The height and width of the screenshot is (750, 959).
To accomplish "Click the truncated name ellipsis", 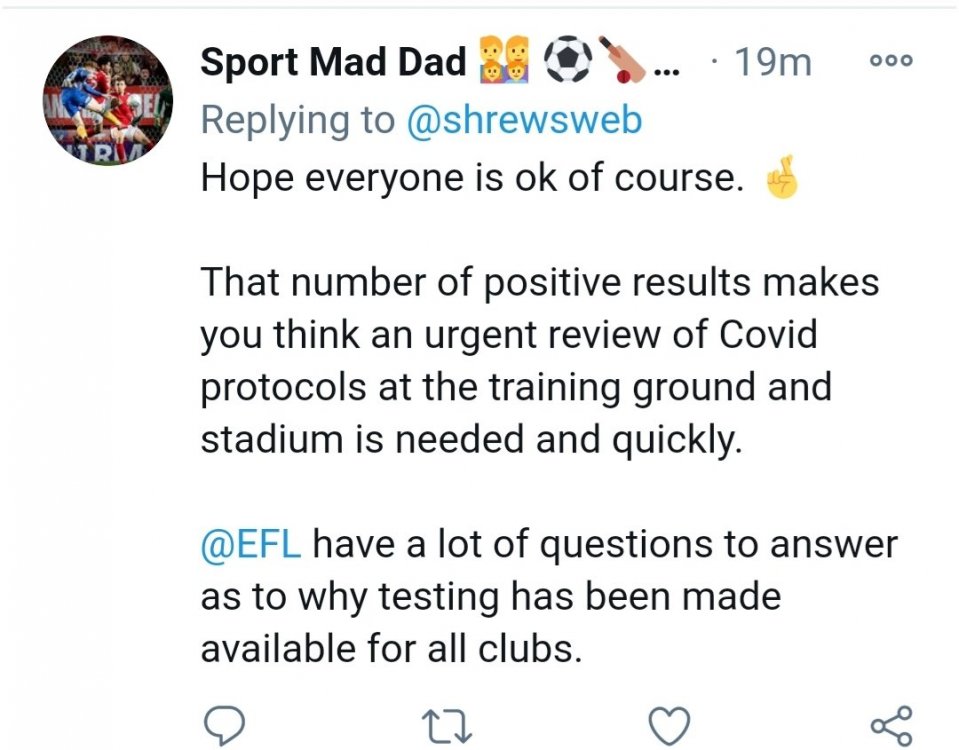I will tap(666, 66).
